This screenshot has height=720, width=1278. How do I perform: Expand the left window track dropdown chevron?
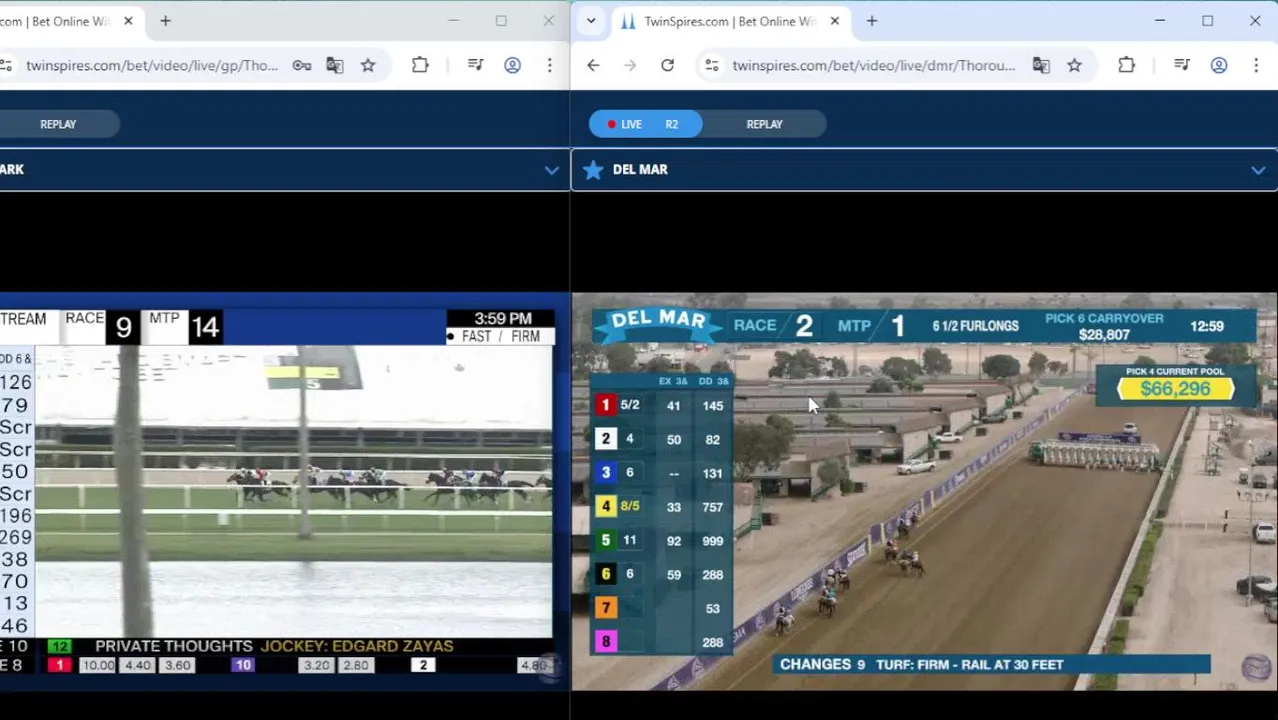point(551,170)
